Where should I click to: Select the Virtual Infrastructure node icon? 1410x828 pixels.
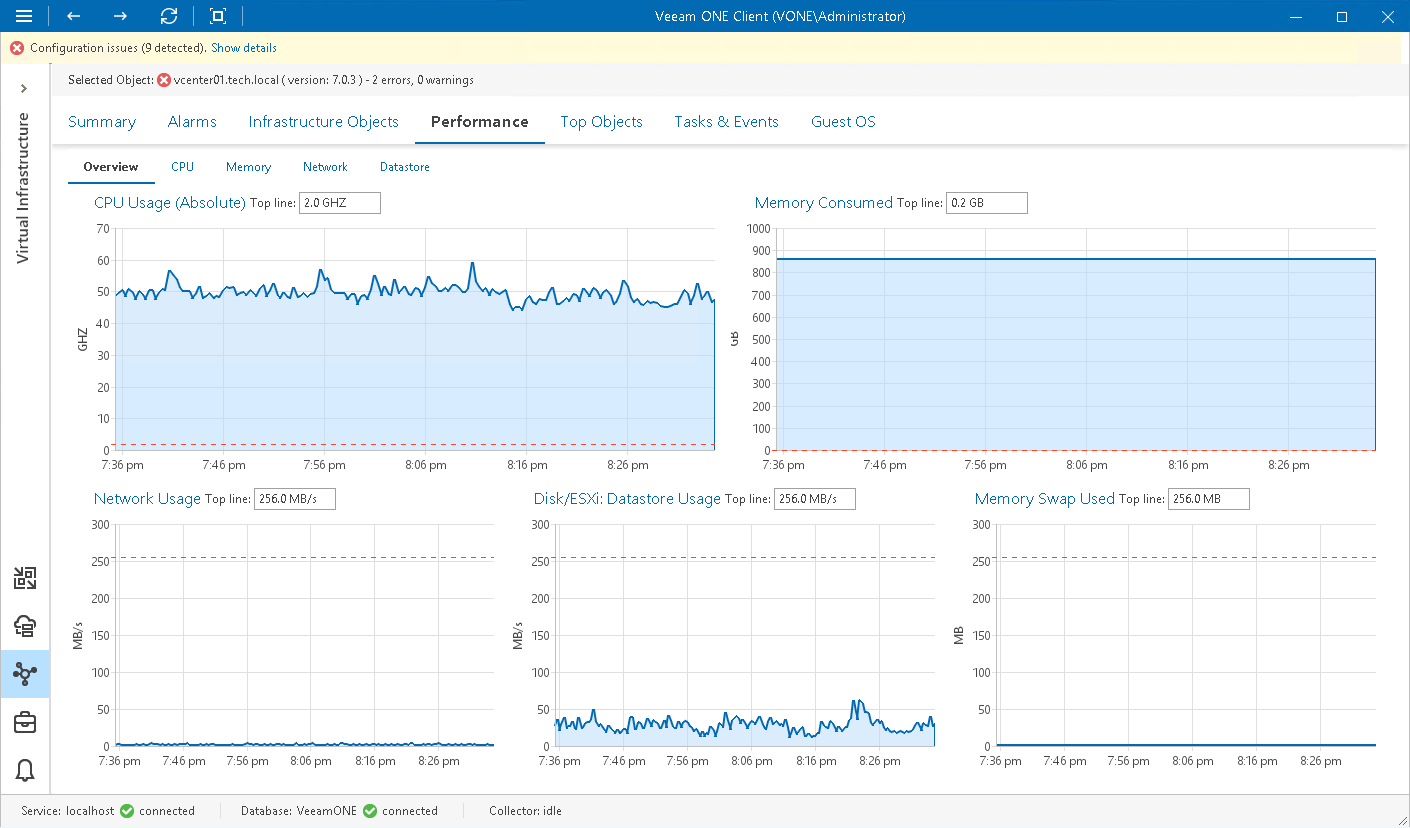click(25, 674)
